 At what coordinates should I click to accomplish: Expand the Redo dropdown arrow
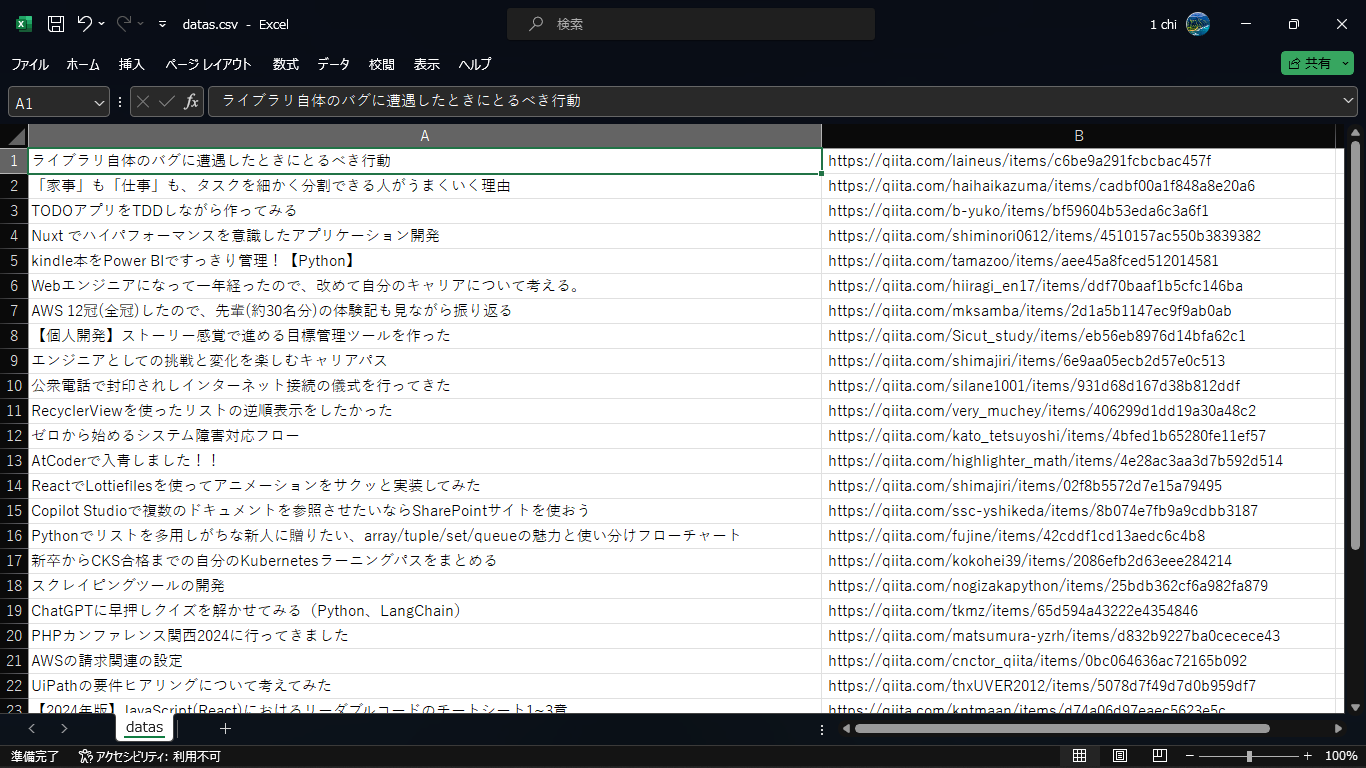coord(140,23)
